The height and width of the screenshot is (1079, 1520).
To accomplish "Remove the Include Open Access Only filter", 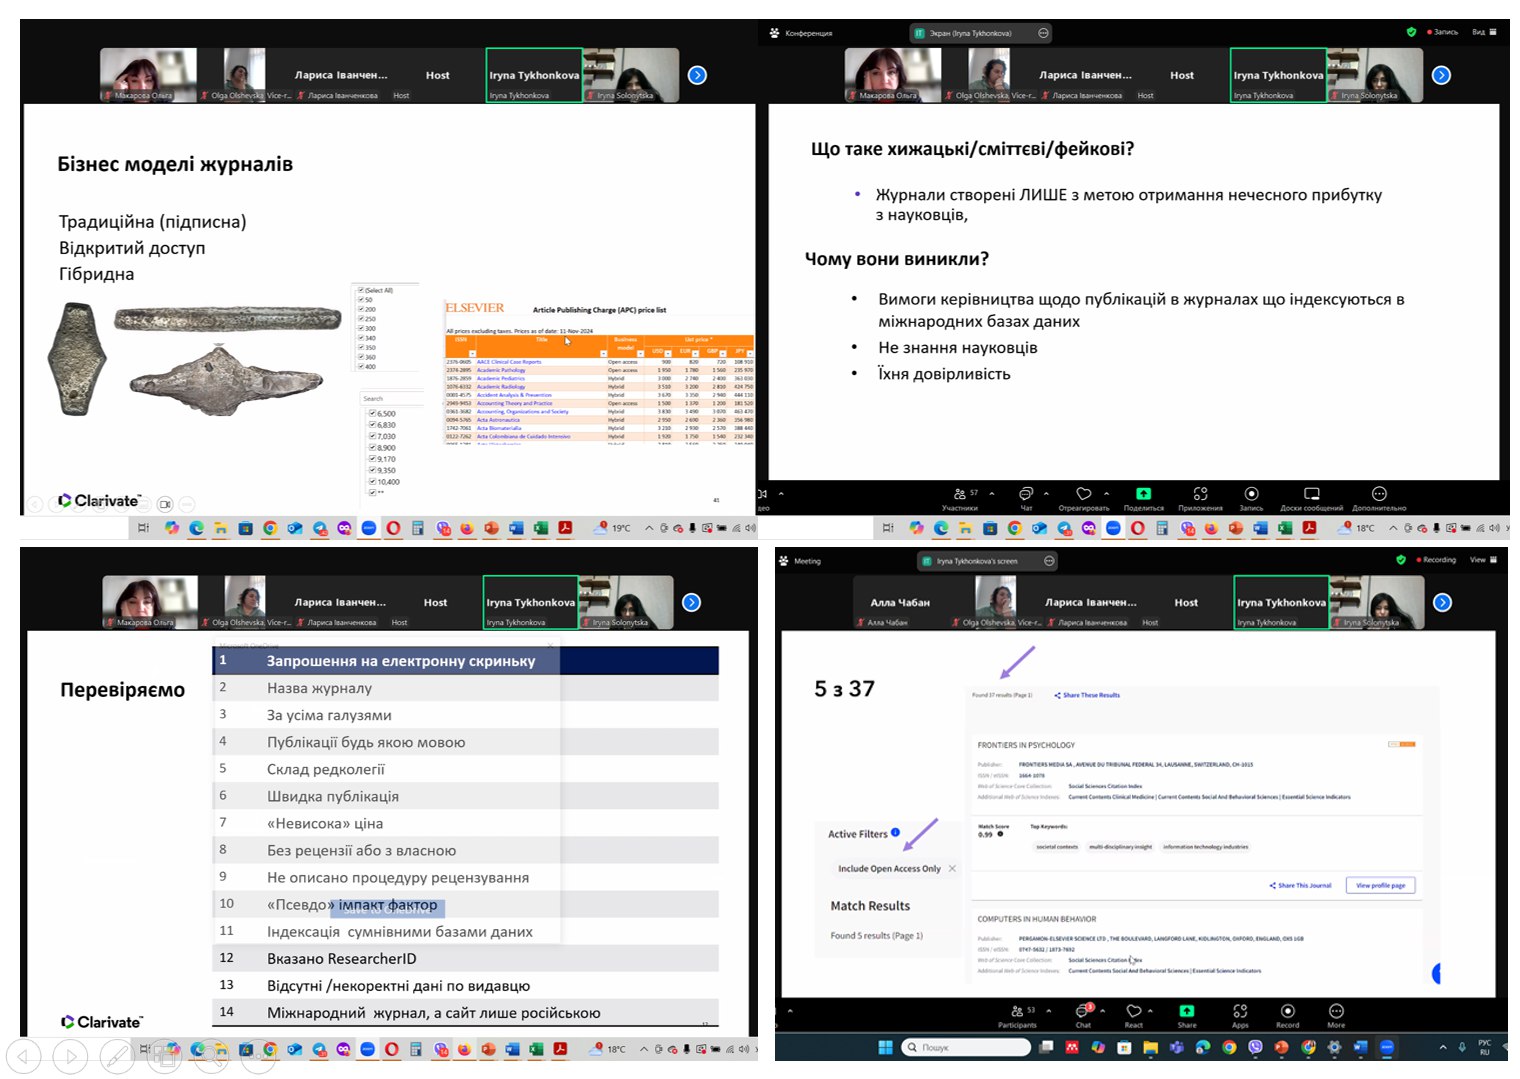I will 952,868.
